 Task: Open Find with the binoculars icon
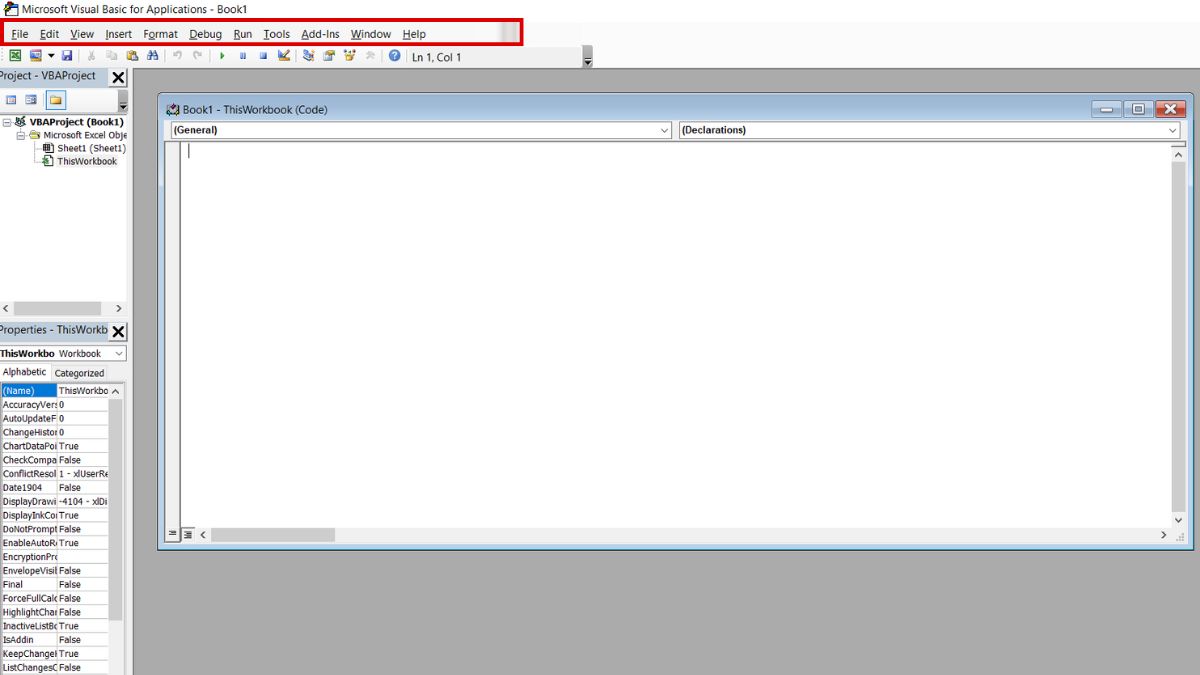pos(152,56)
